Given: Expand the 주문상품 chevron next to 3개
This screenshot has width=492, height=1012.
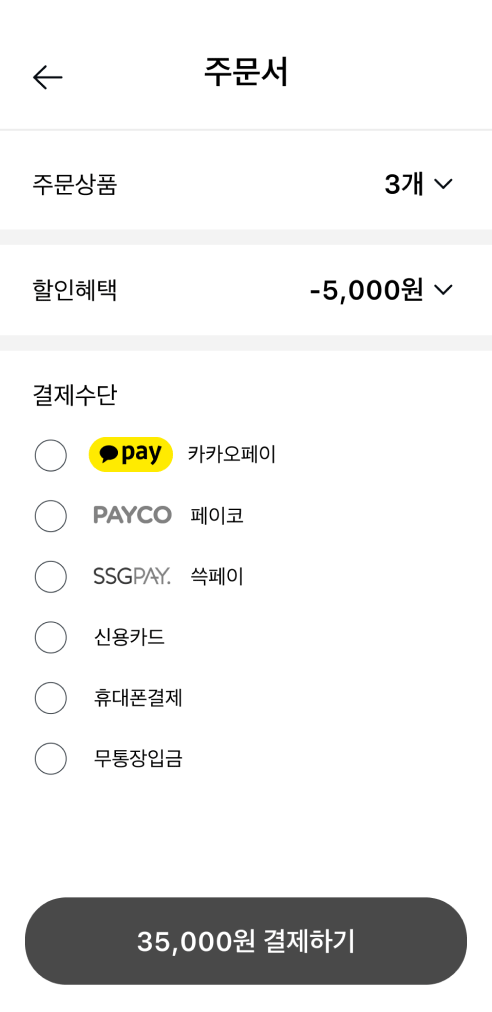Looking at the screenshot, I should click(444, 185).
